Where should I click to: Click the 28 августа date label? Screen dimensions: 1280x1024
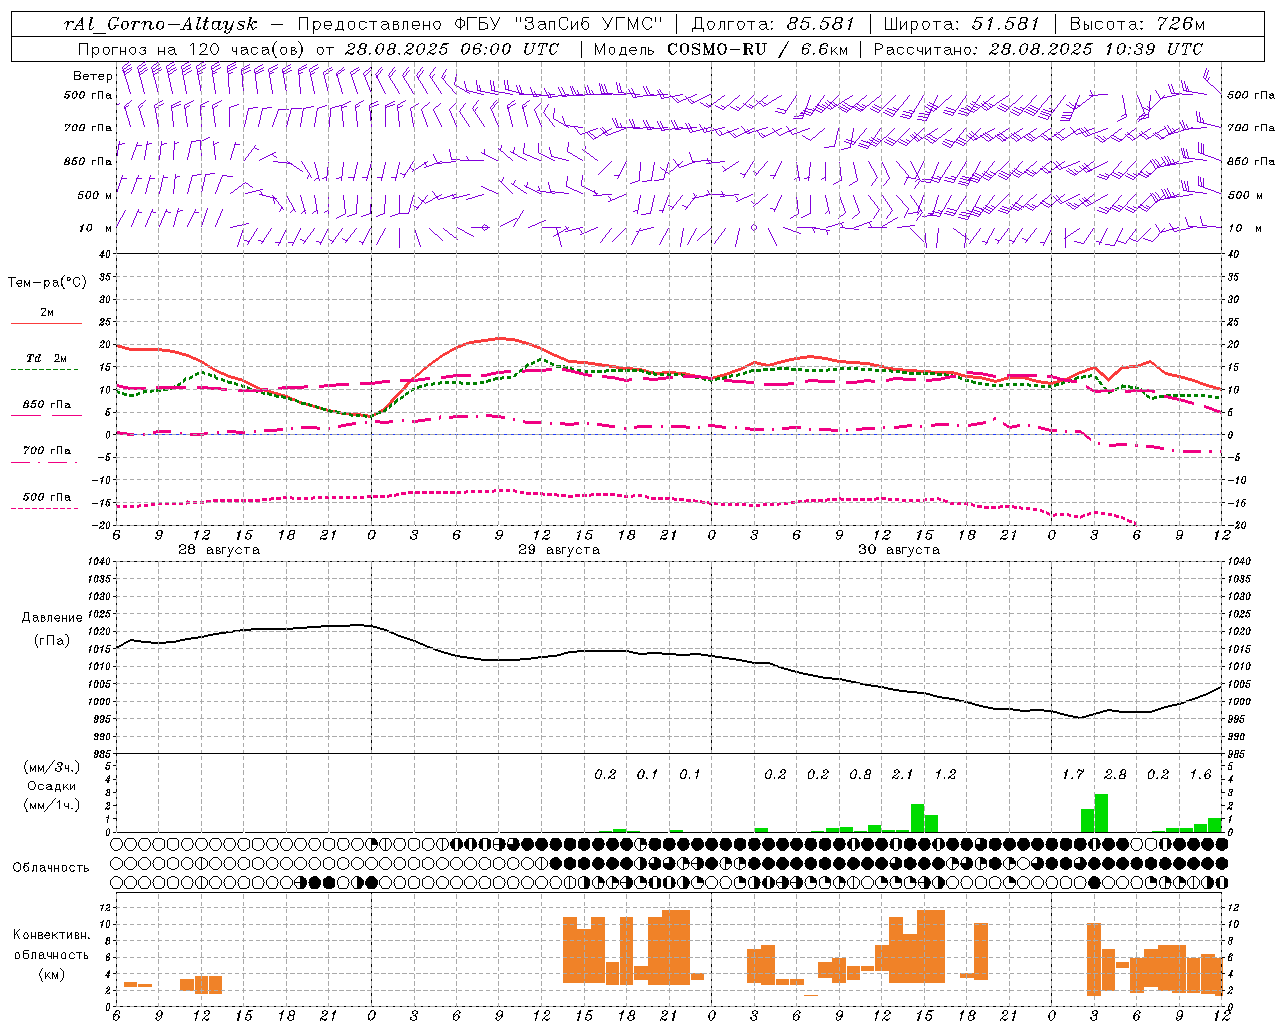pyautogui.click(x=219, y=550)
